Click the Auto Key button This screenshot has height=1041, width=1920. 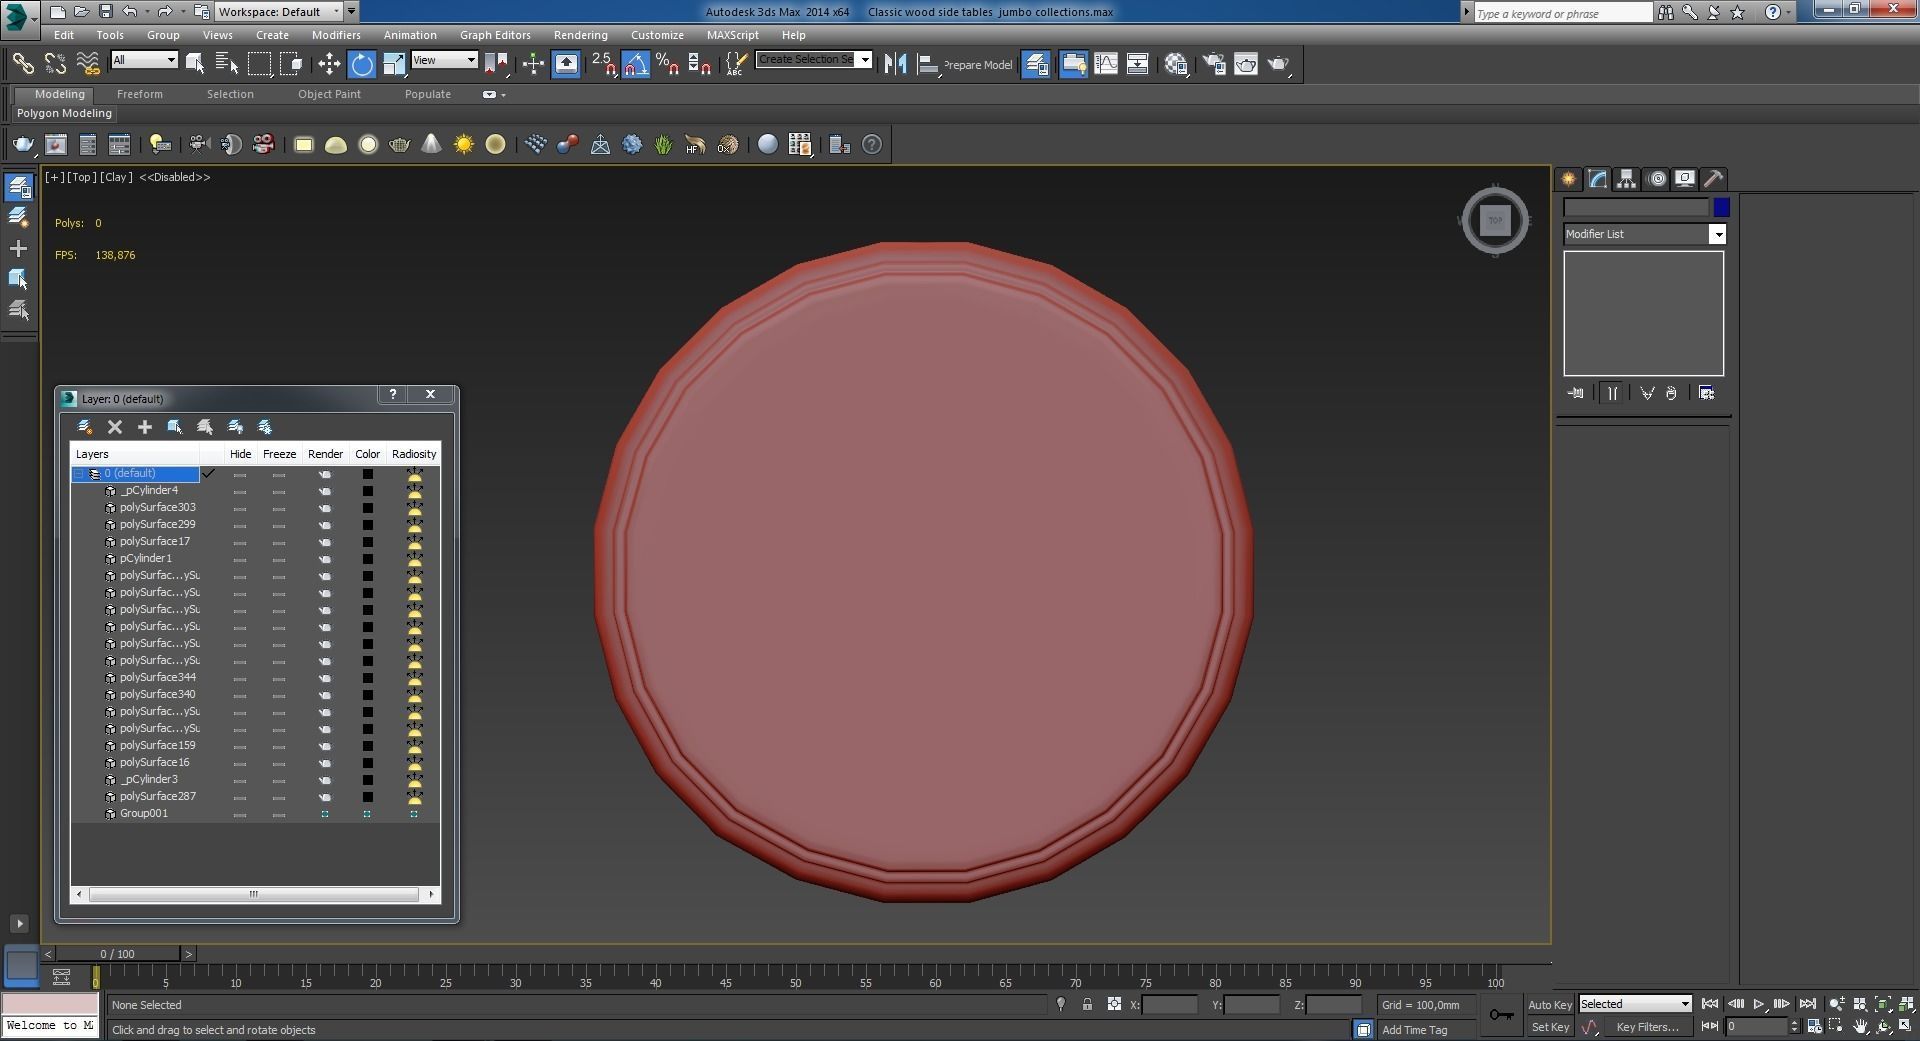click(x=1549, y=1005)
